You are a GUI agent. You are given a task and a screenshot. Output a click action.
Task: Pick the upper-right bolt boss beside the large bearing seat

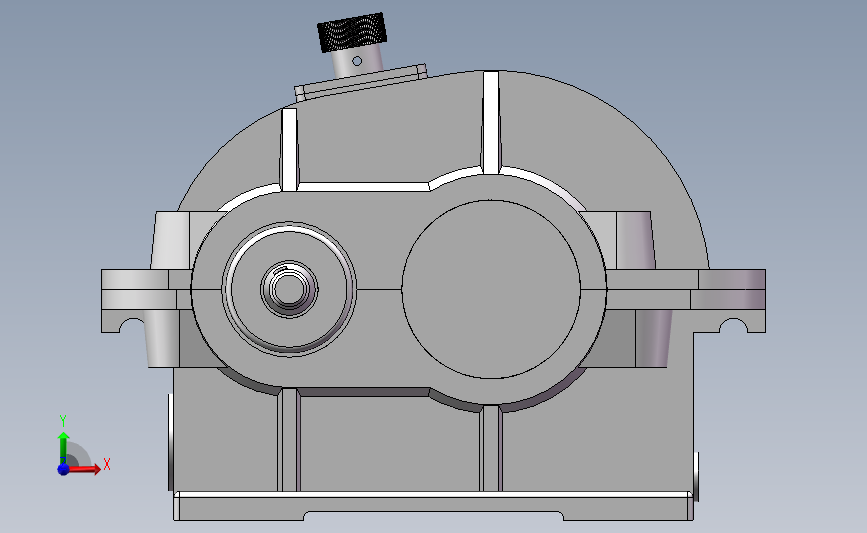pyautogui.click(x=636, y=241)
